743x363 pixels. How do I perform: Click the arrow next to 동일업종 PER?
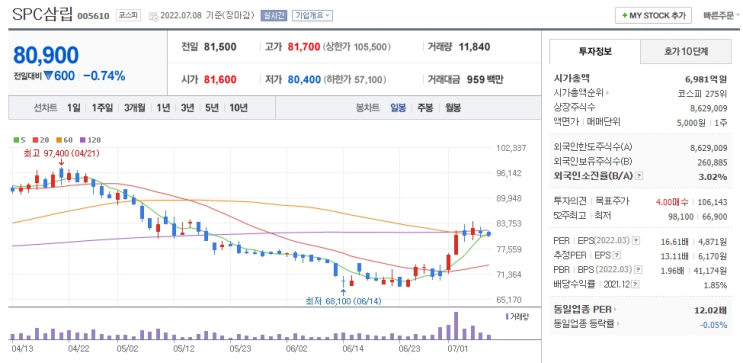click(615, 310)
